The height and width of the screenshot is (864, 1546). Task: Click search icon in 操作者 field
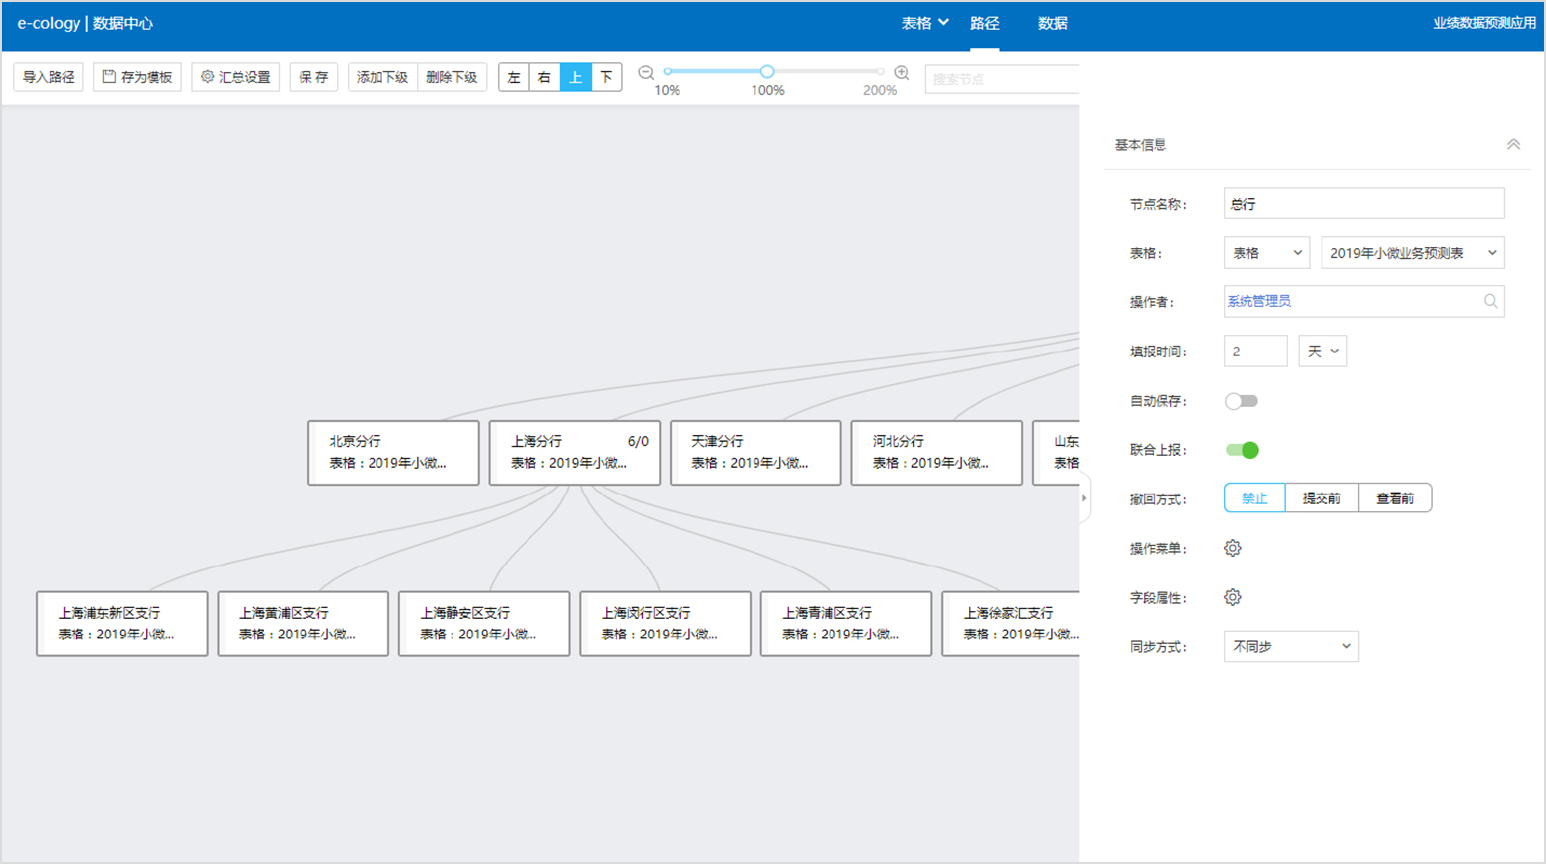click(1490, 301)
